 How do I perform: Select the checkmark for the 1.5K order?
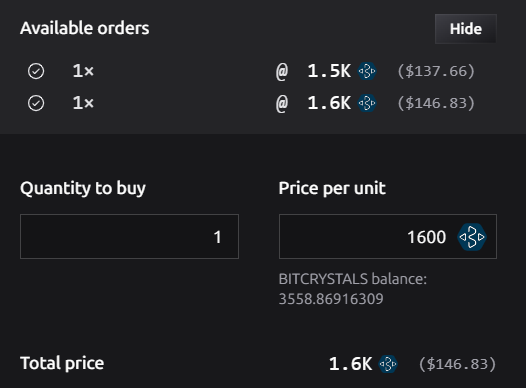(x=36, y=71)
